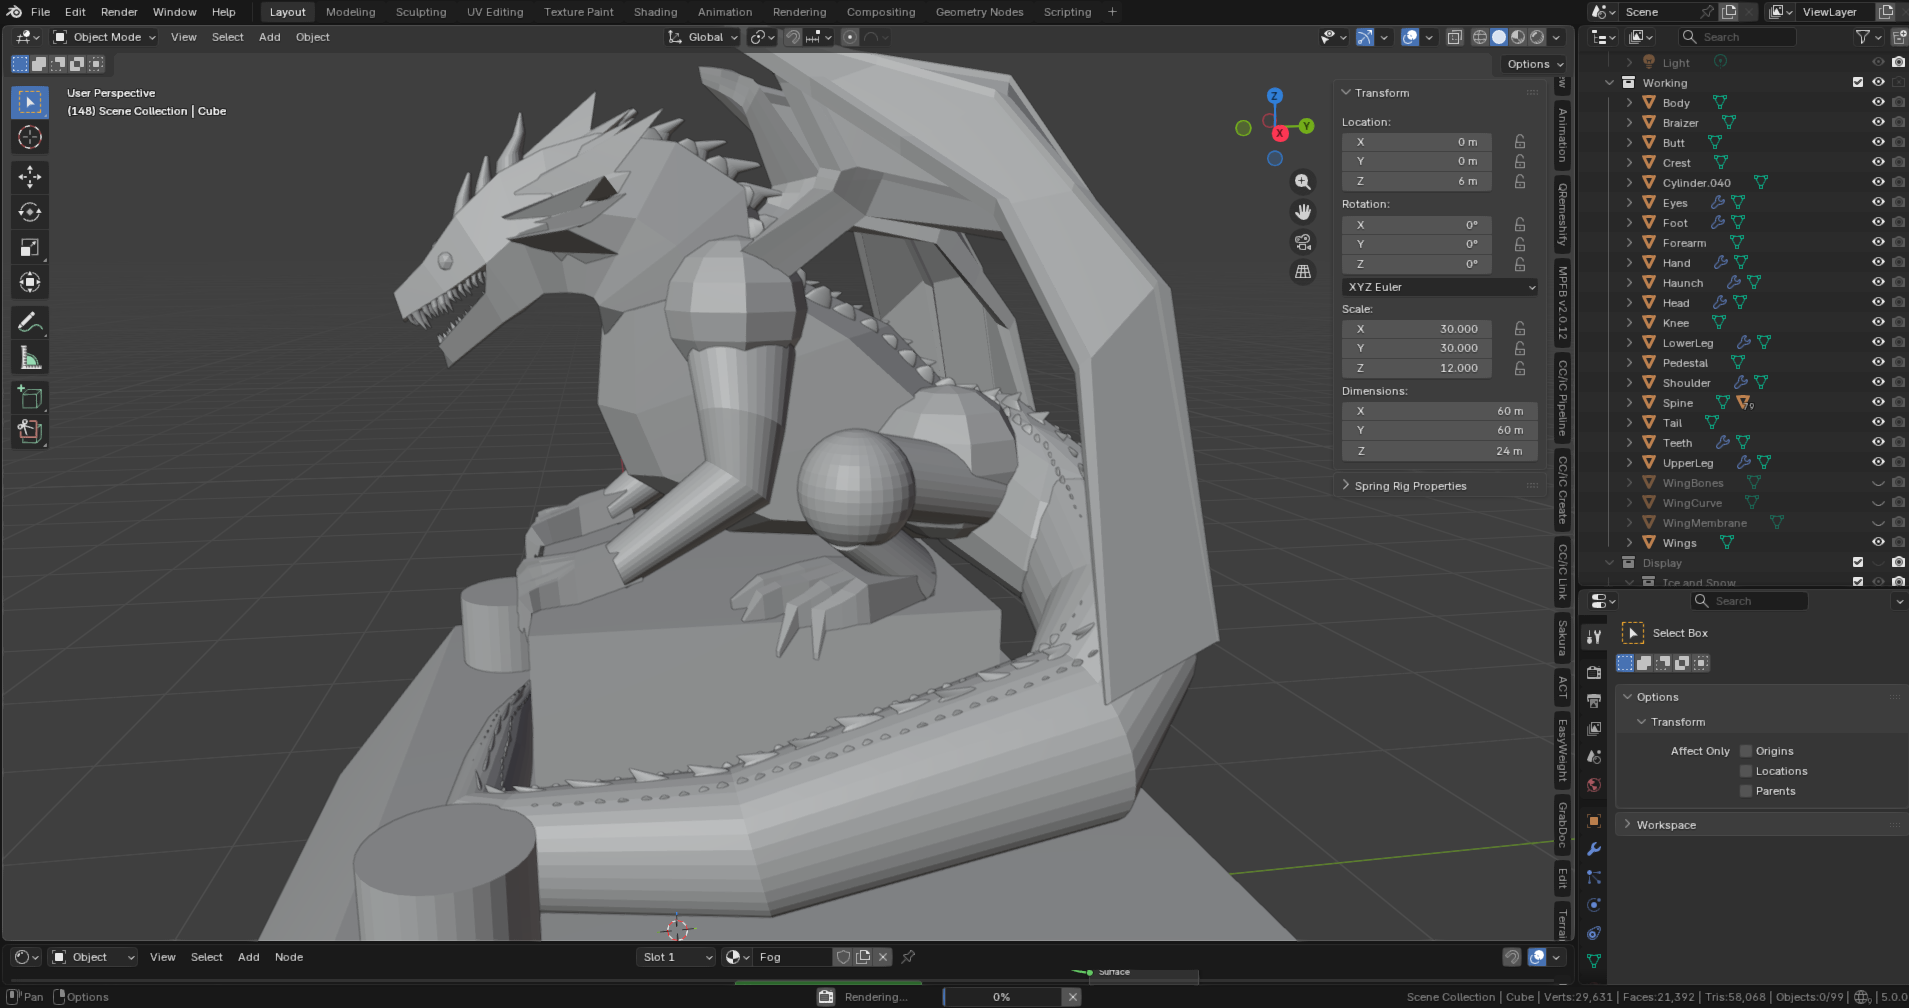Open the Modifiers wrench properties tab
1909x1008 pixels.
coord(1594,849)
